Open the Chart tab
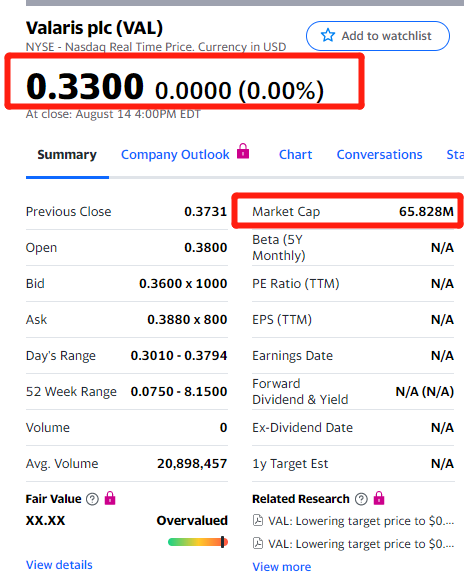 point(295,155)
